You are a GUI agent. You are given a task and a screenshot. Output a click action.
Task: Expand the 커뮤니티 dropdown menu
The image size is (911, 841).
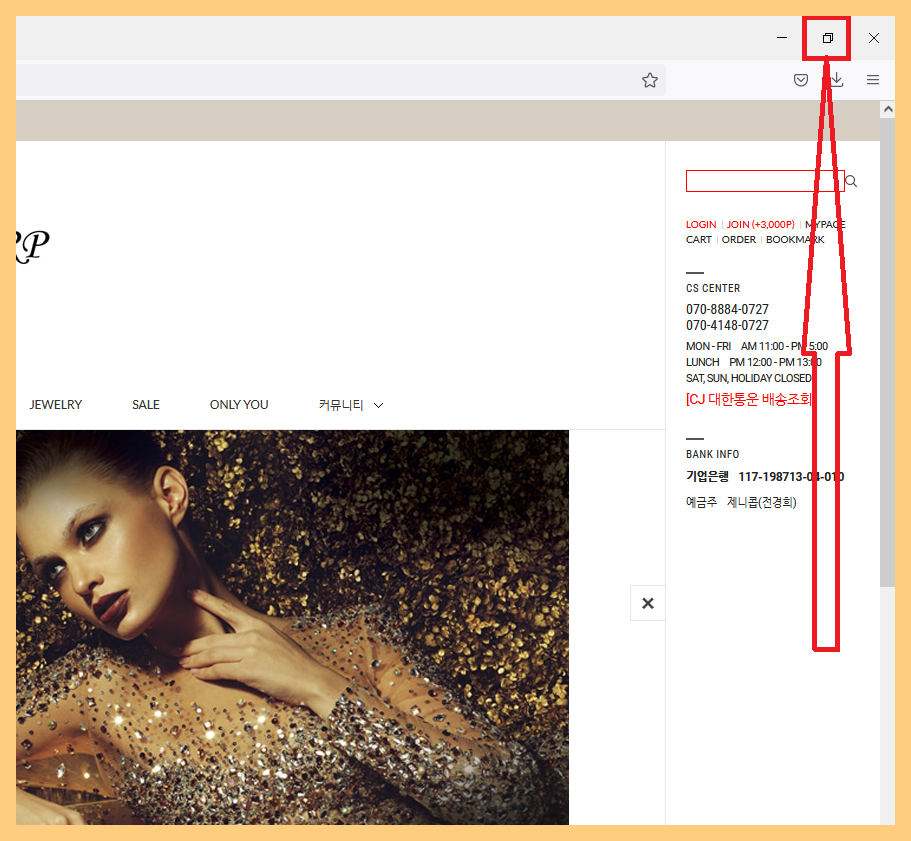coord(351,405)
